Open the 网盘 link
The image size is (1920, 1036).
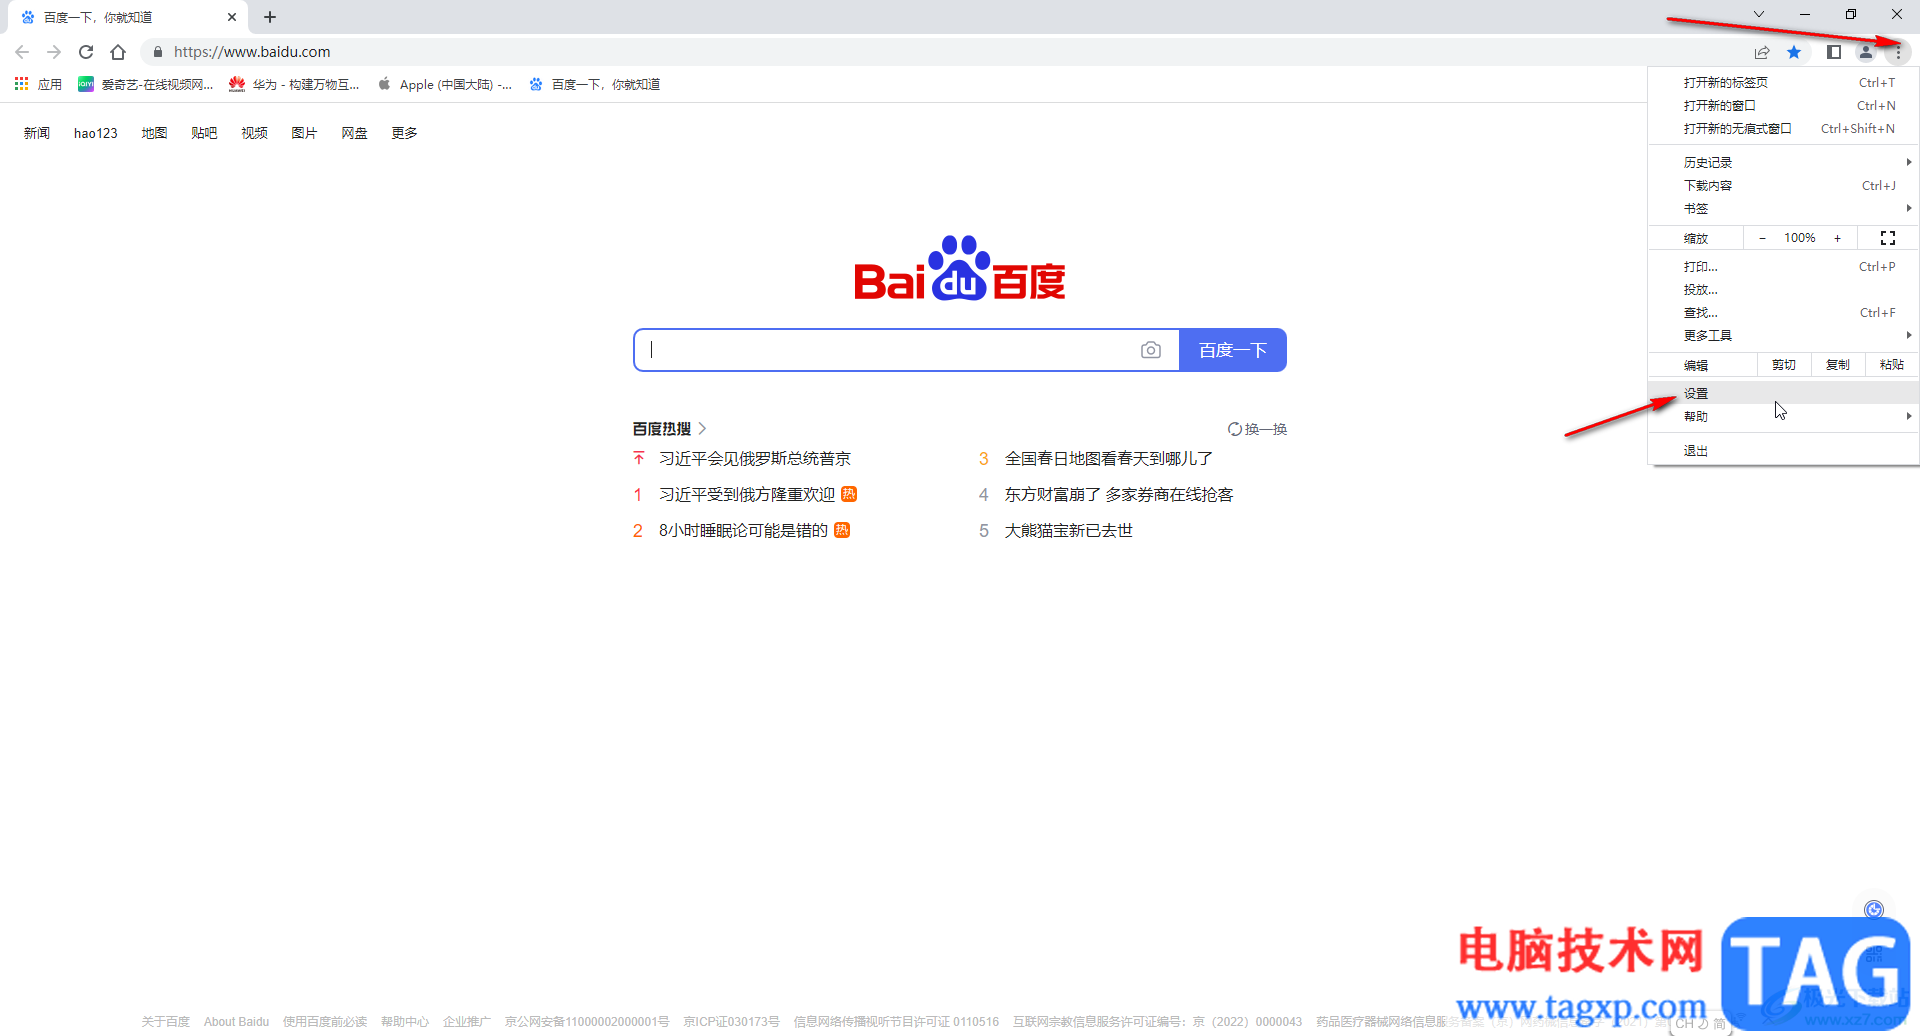(x=354, y=133)
